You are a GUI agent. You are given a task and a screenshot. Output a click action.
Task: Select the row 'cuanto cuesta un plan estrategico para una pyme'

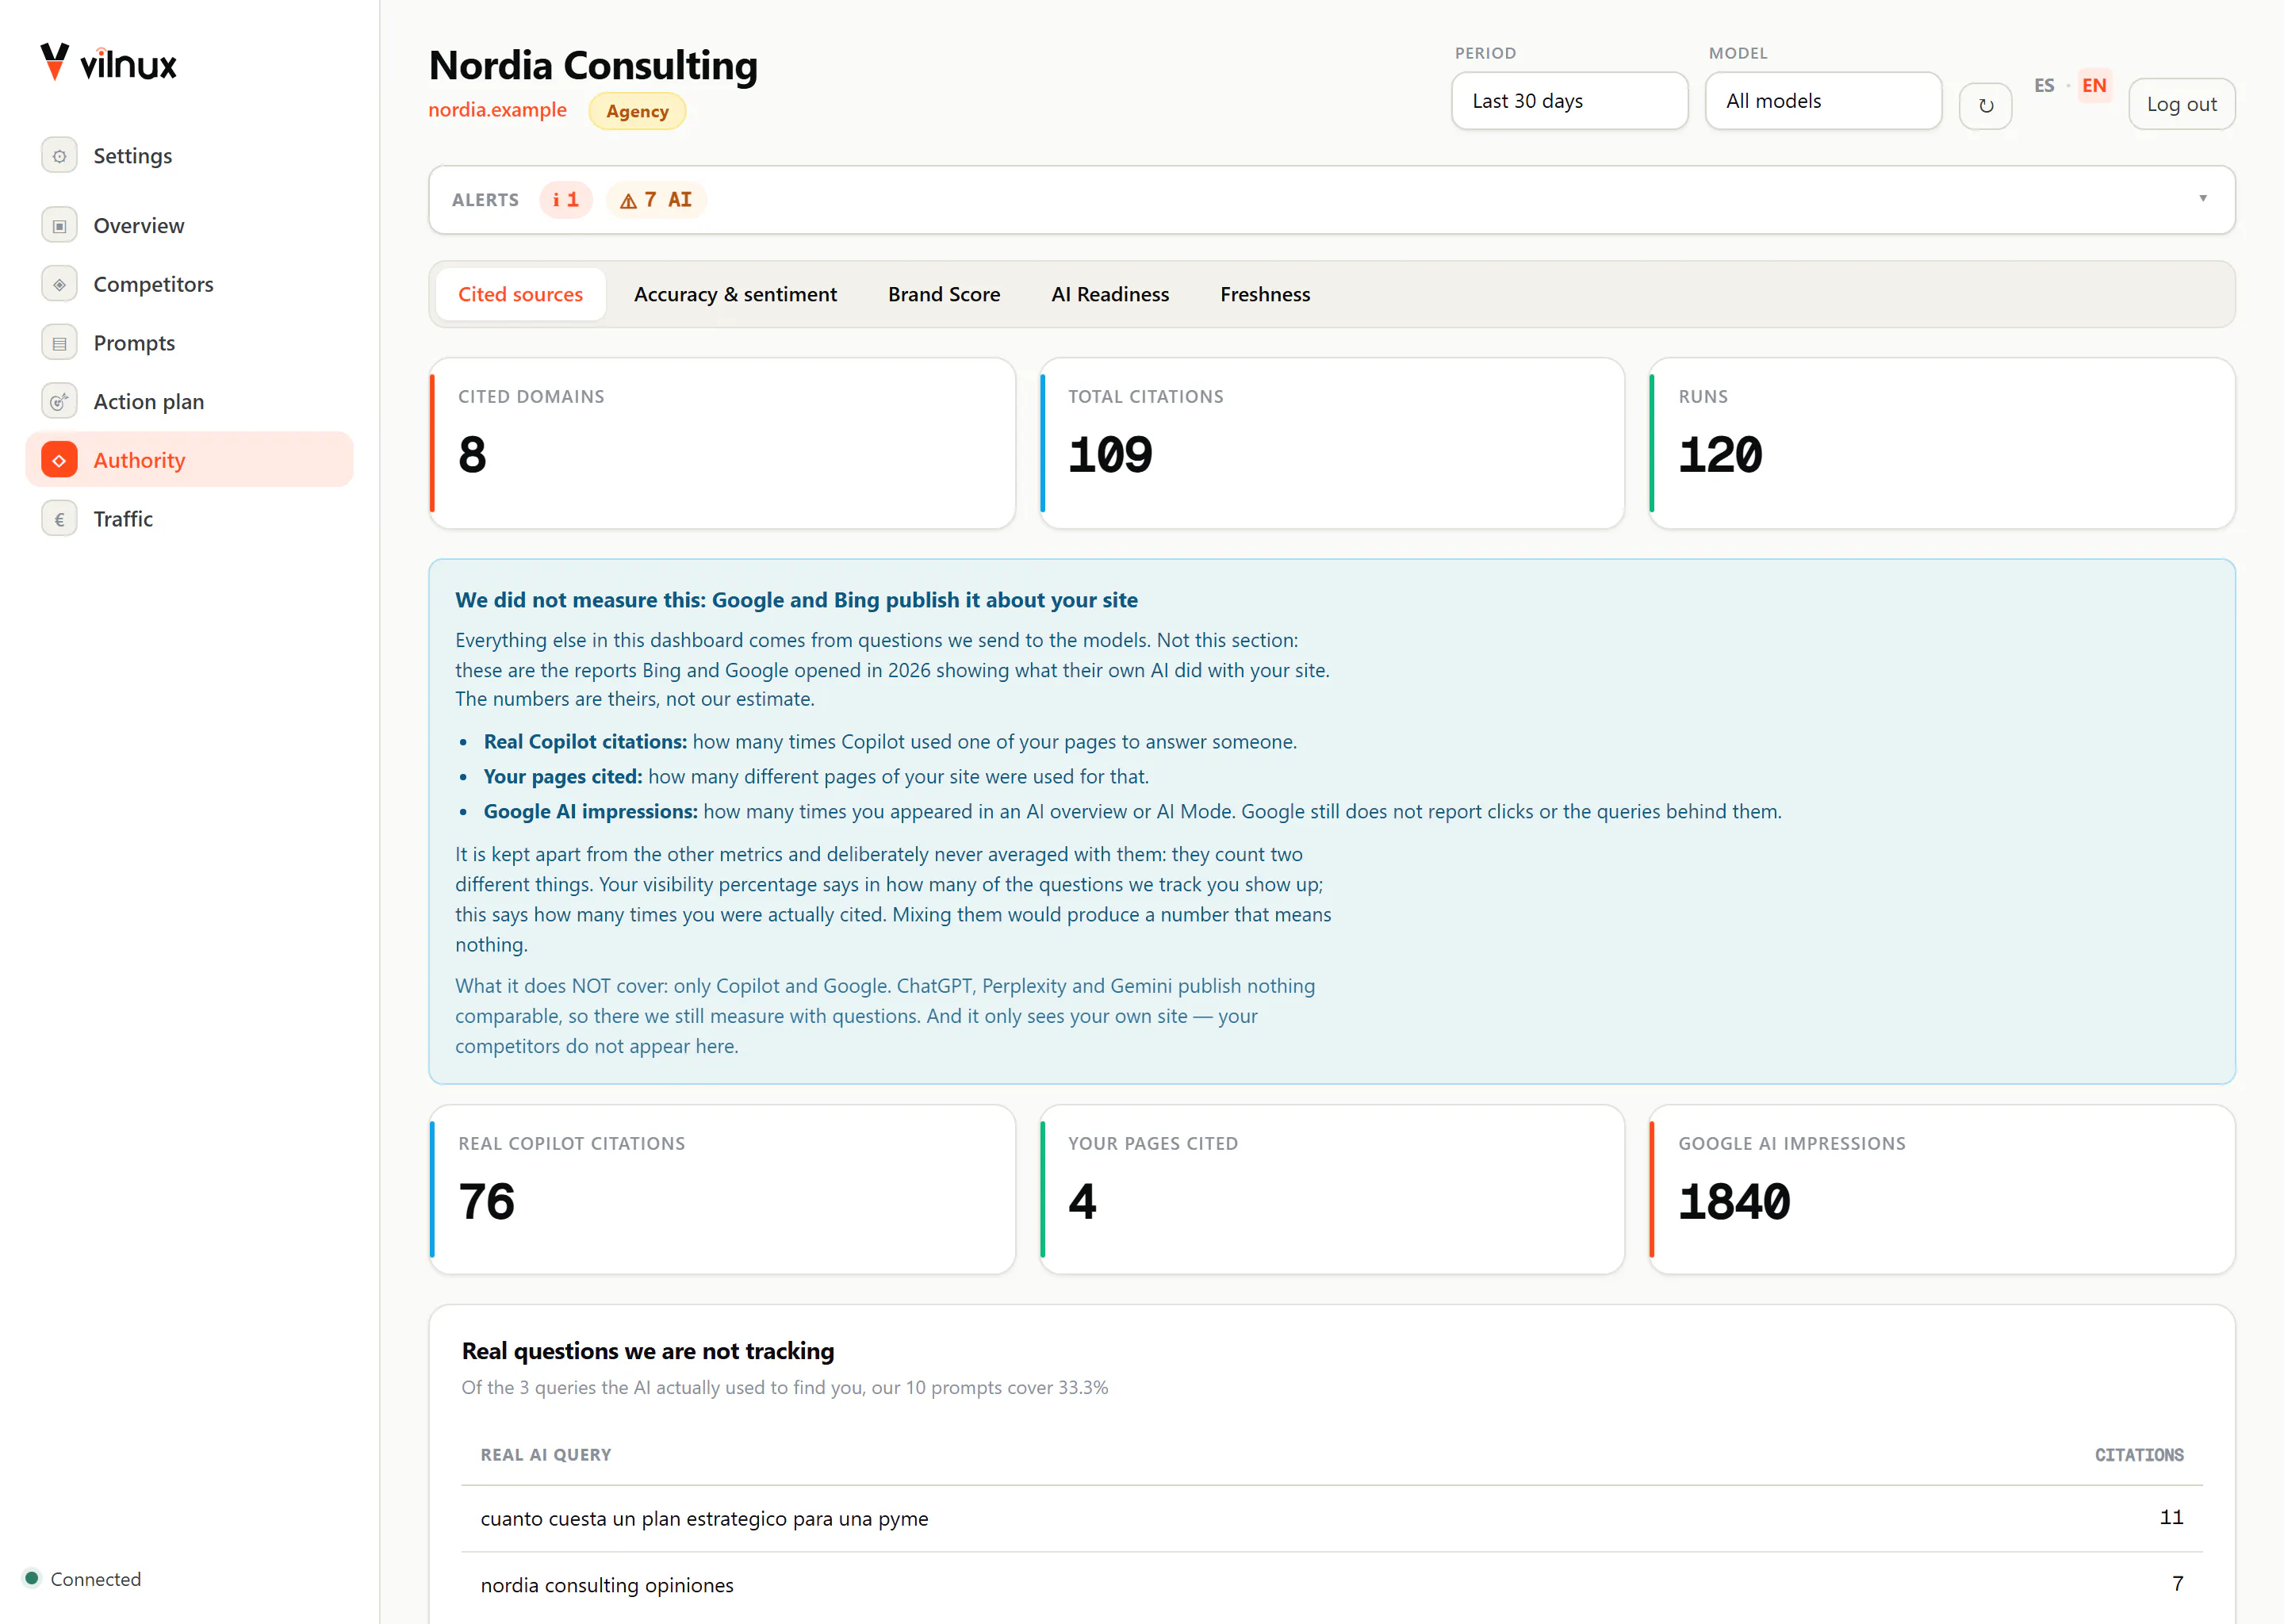pyautogui.click(x=1332, y=1519)
